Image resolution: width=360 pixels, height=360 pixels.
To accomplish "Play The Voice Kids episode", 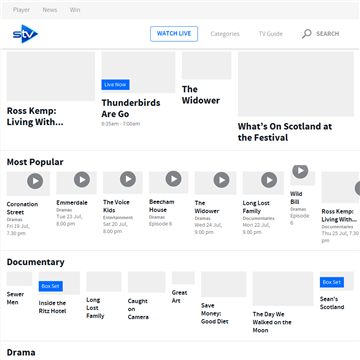I will pyautogui.click(x=128, y=179).
